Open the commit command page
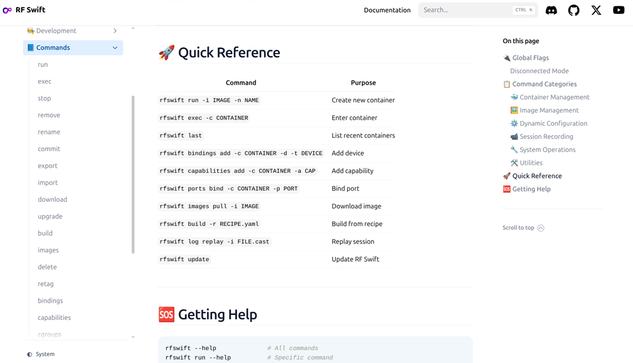 coord(49,149)
